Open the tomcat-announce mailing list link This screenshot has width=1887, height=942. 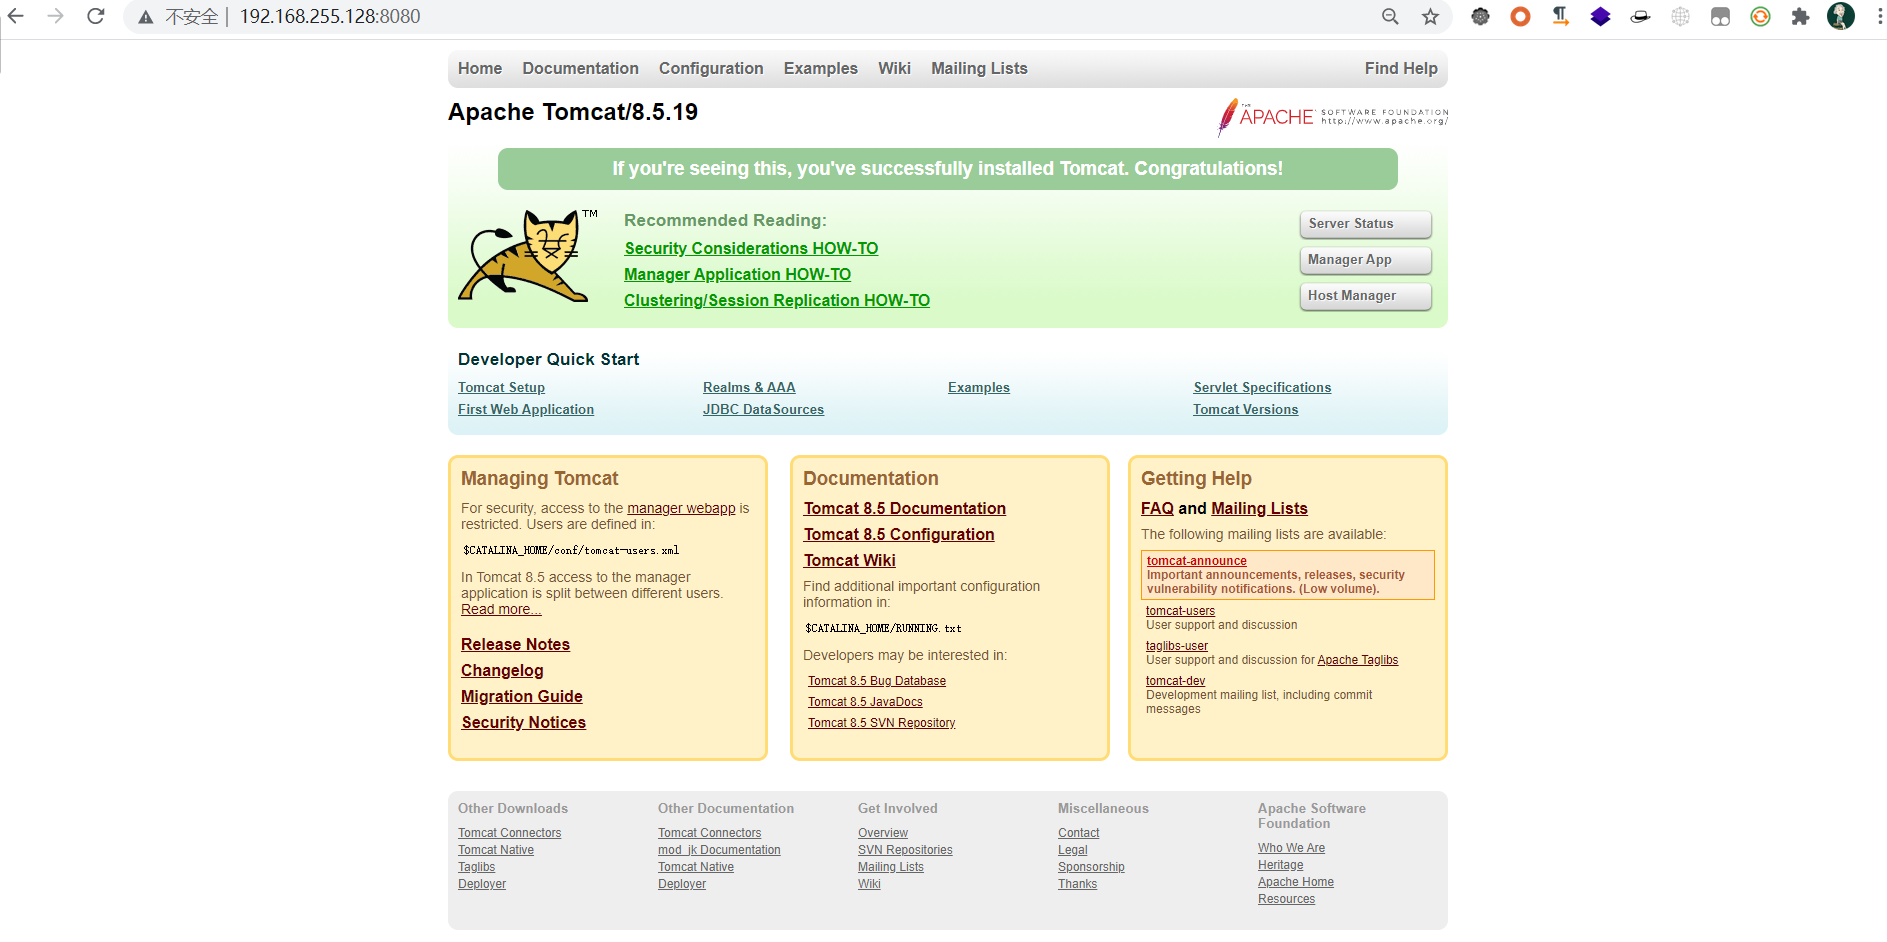click(1196, 561)
